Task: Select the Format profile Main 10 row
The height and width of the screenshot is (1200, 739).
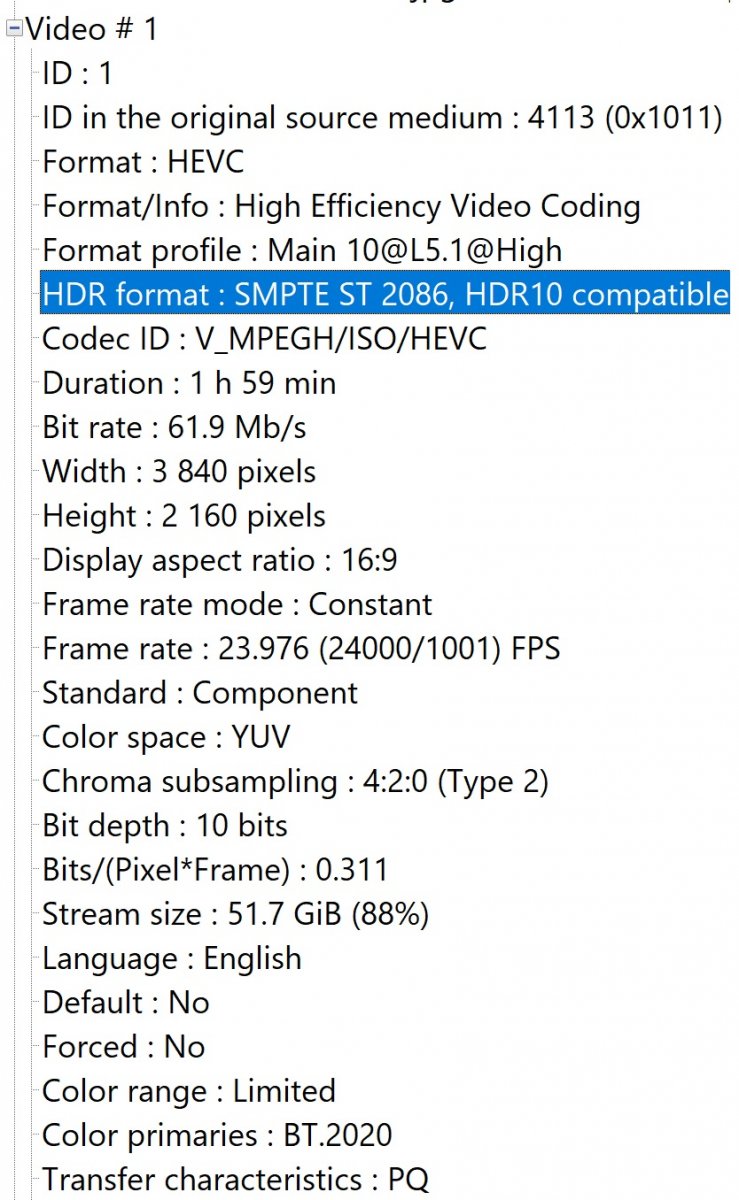Action: (302, 250)
